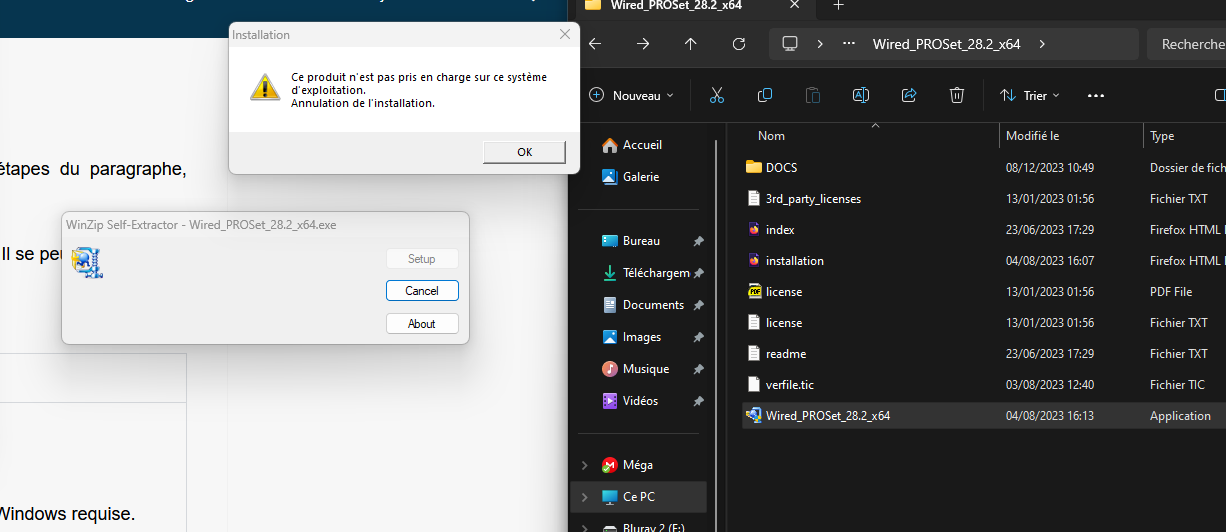Click the DOCS folder icon
Viewport: 1226px width, 532px height.
click(x=754, y=168)
